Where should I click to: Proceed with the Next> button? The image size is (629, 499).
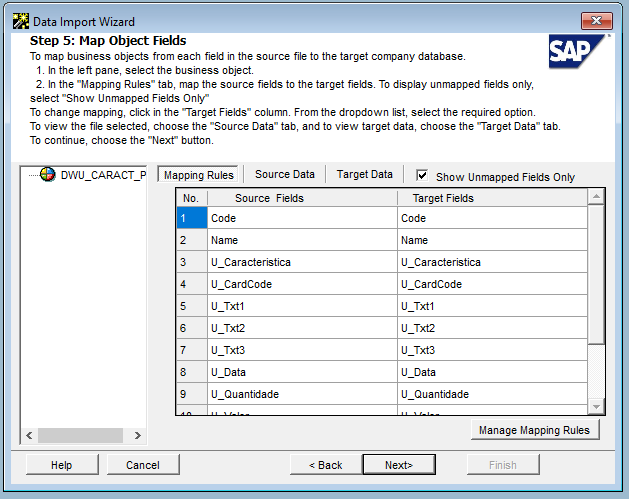[x=399, y=465]
